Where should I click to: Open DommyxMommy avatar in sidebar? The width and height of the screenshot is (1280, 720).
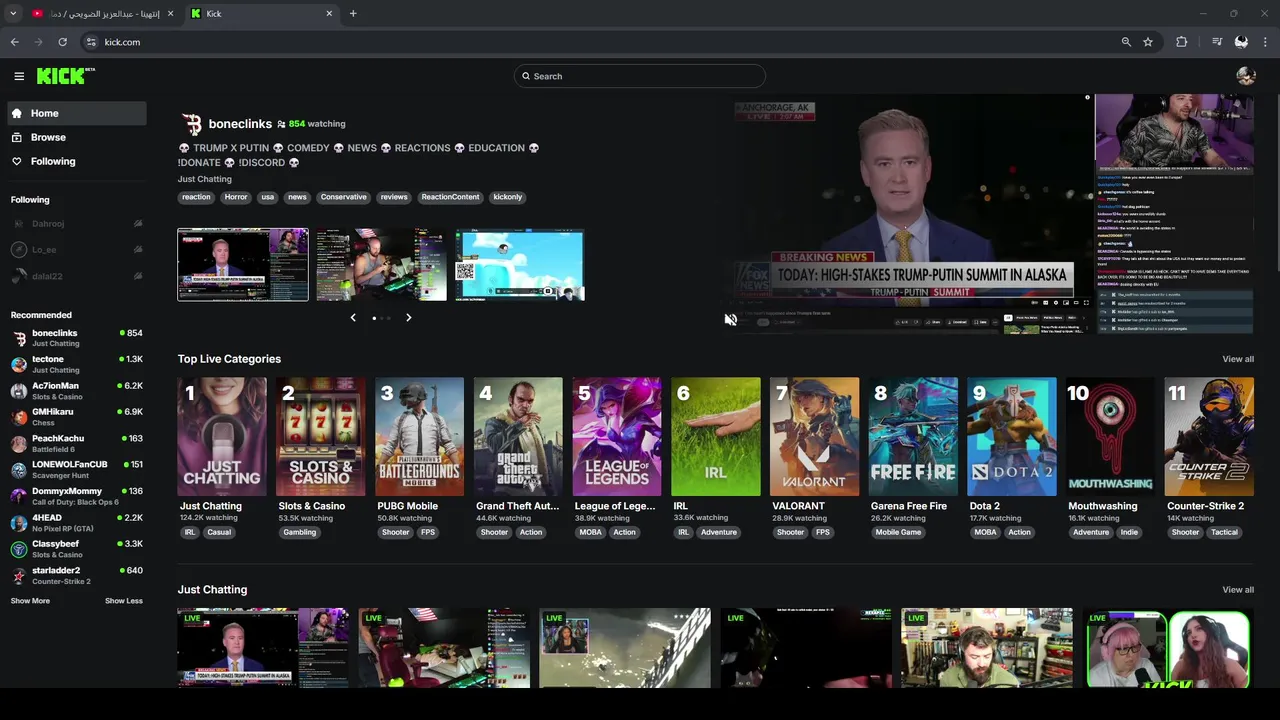point(19,496)
